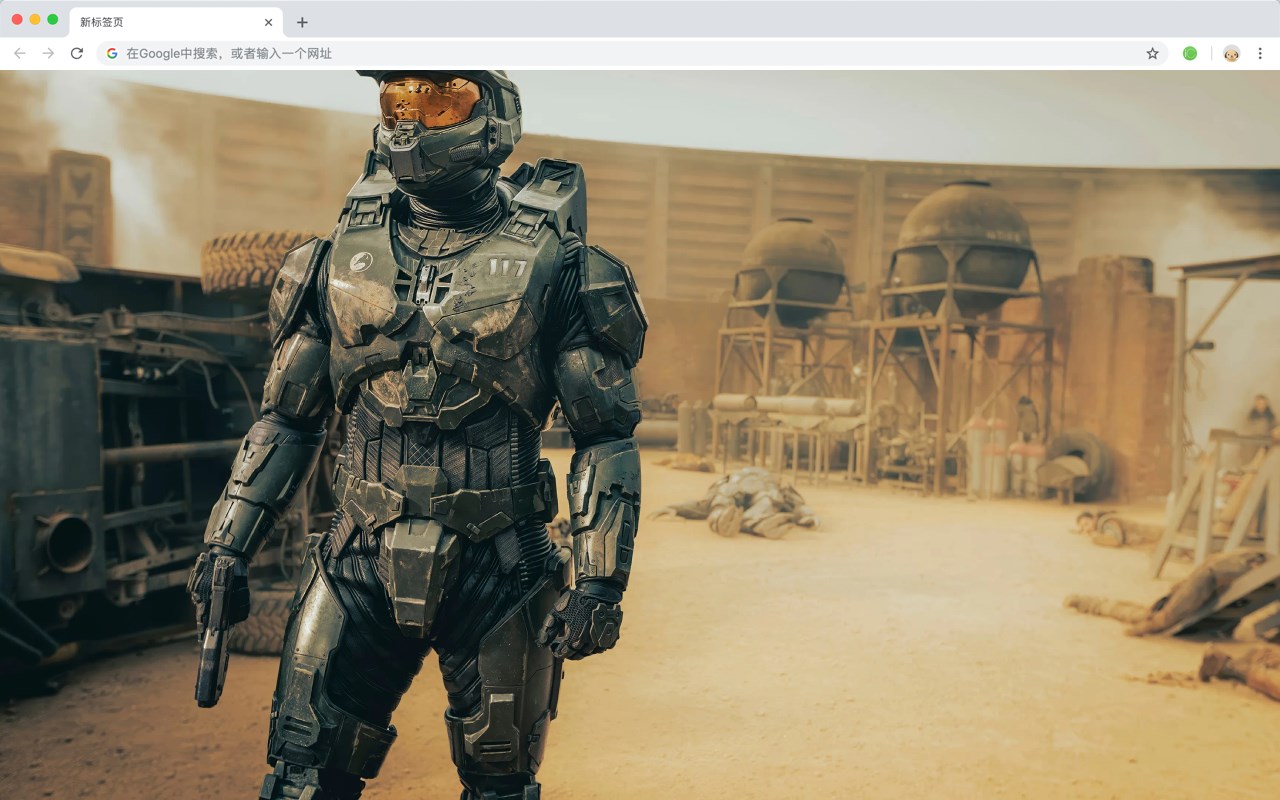Maximize the window with green button
The image size is (1280, 800).
(53, 19)
